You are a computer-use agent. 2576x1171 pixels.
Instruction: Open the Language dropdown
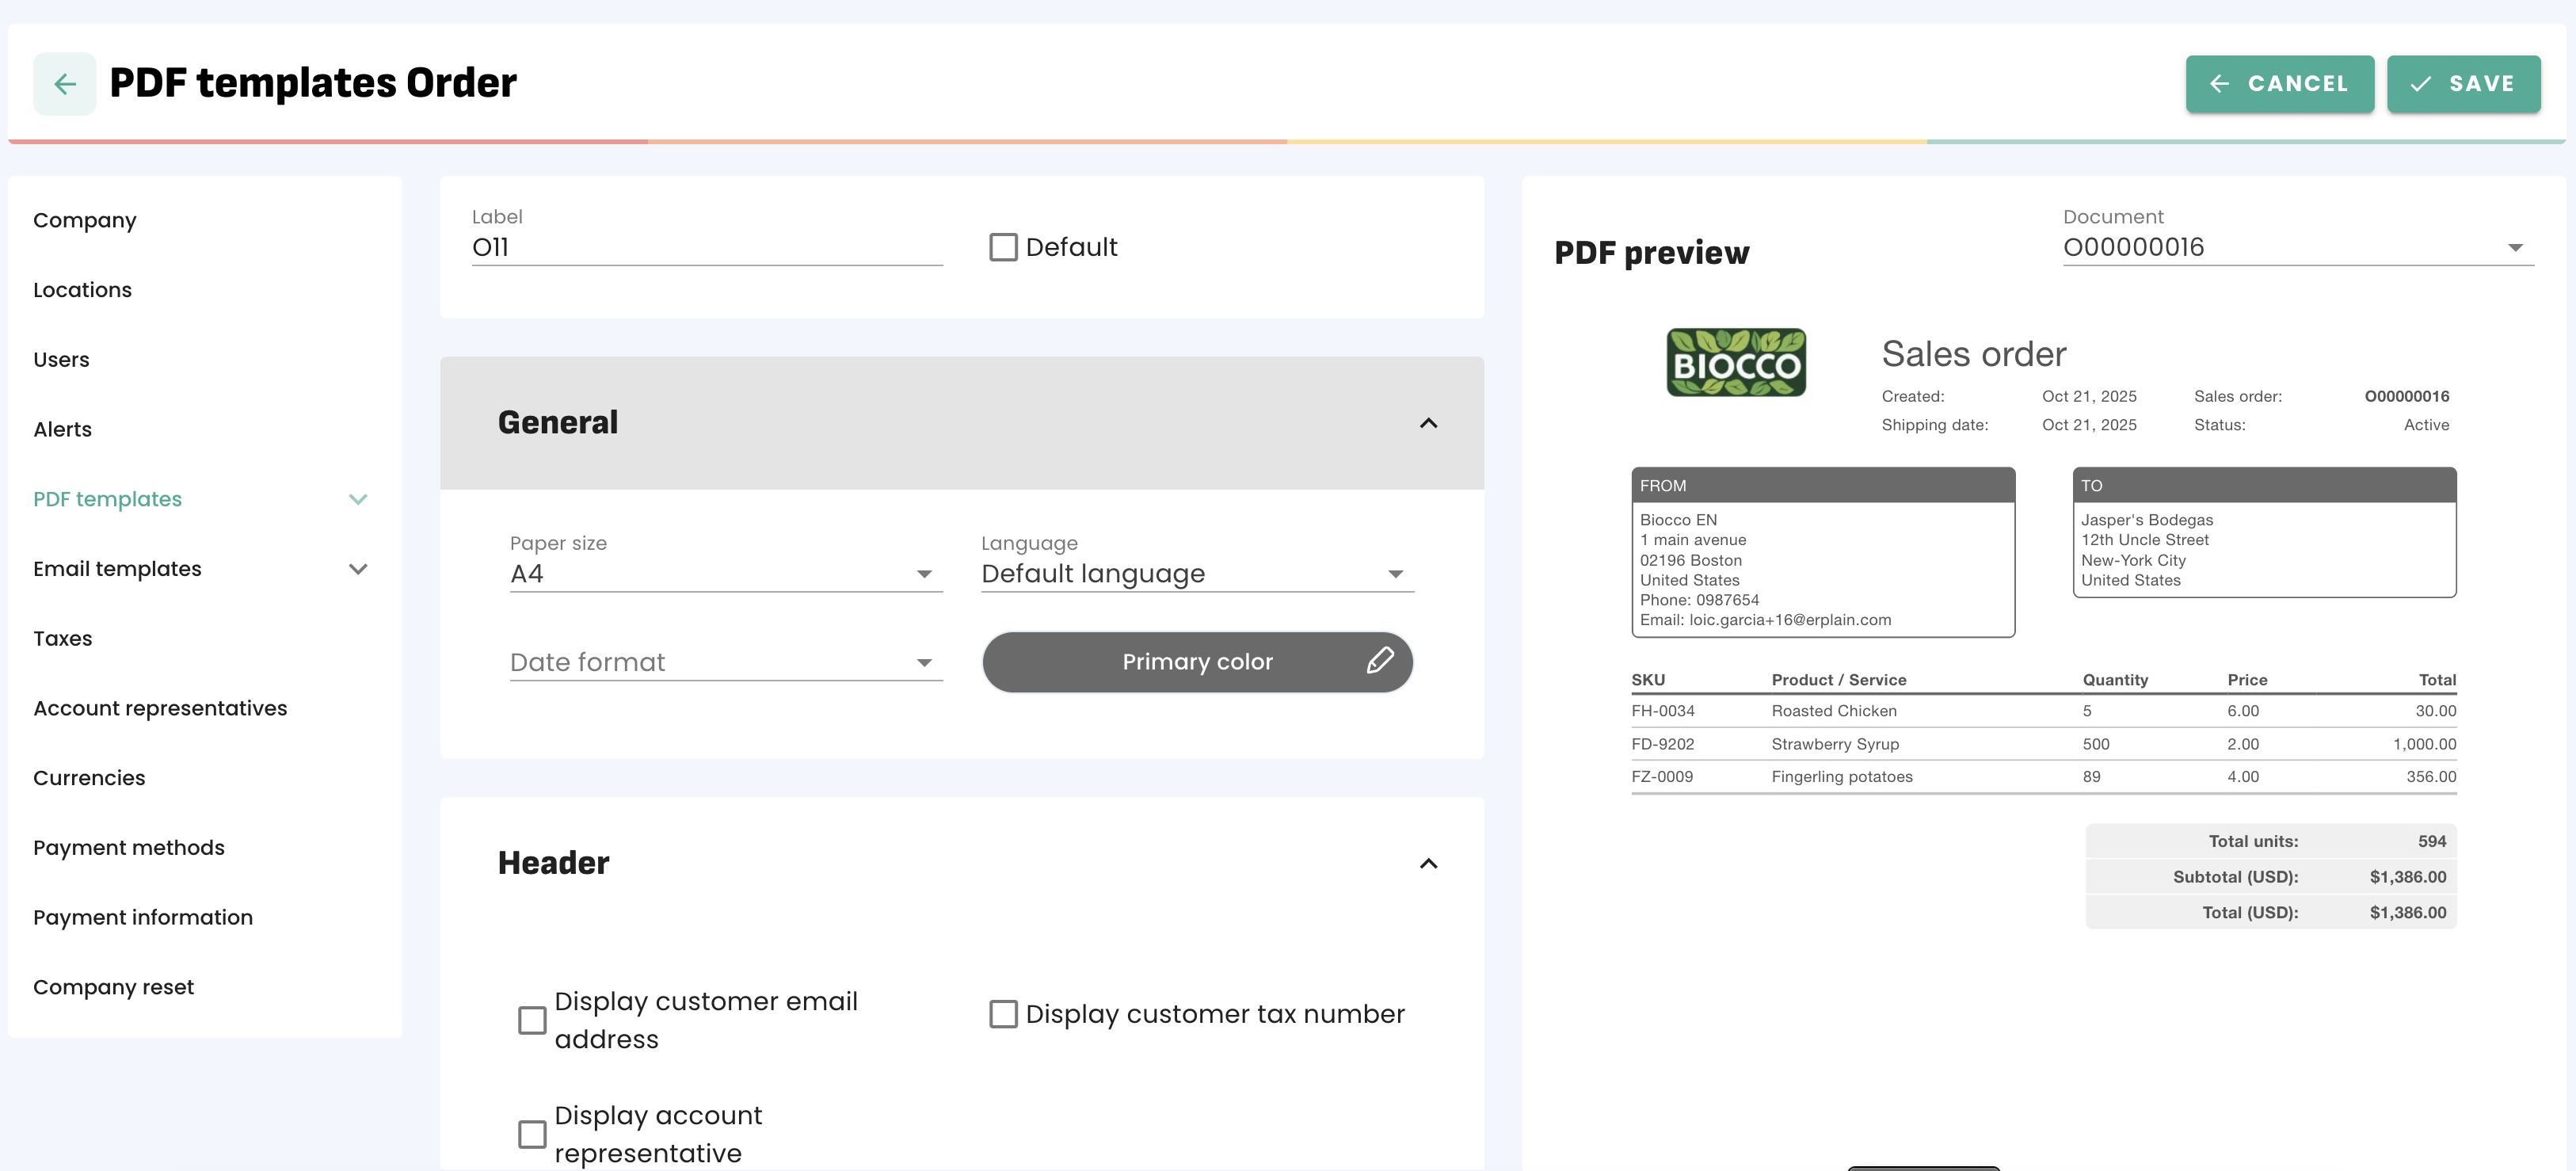pyautogui.click(x=1197, y=574)
